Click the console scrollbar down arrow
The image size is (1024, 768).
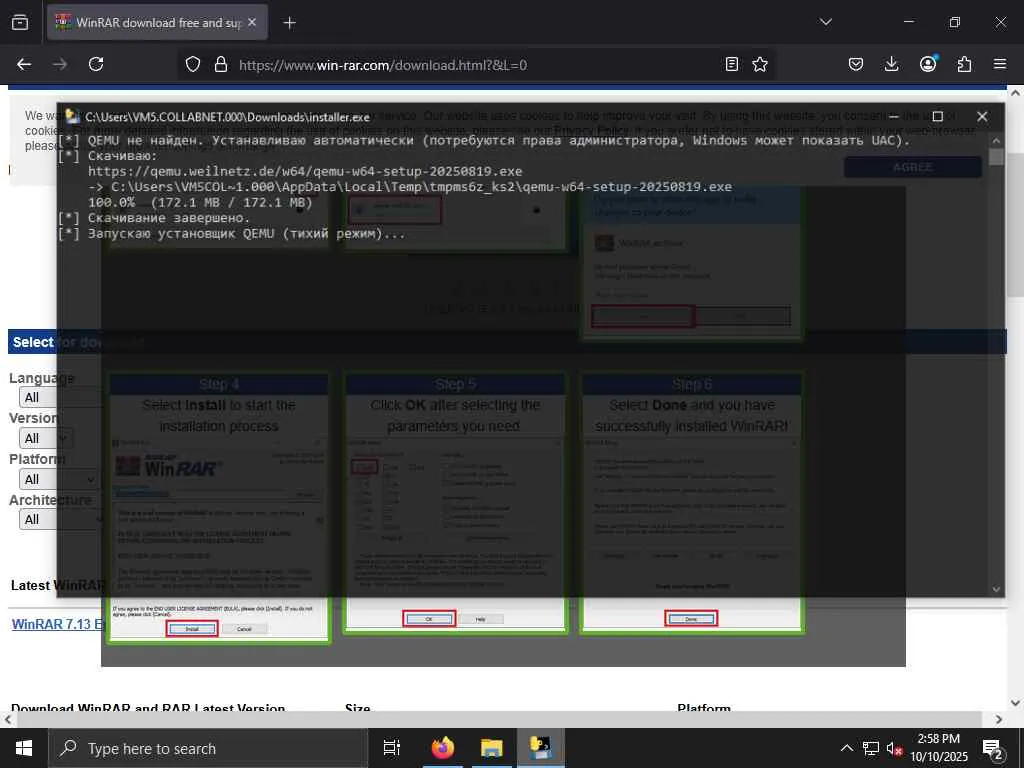pyautogui.click(x=996, y=588)
